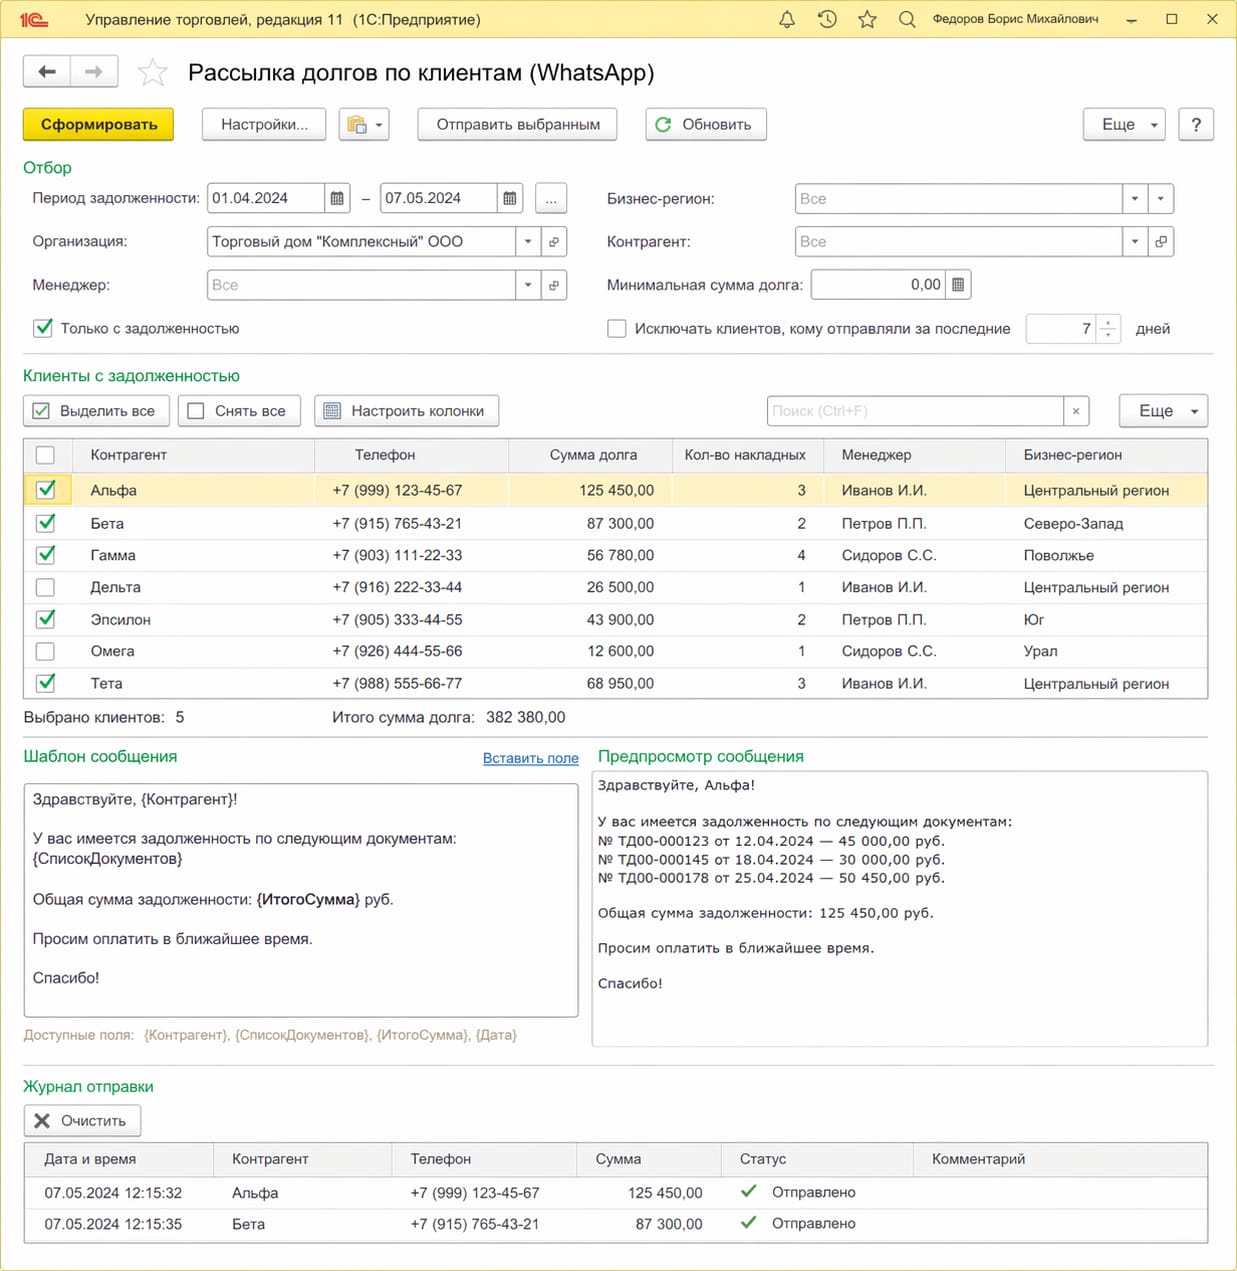Increase the days stepper value
Viewport: 1237px width, 1271px height.
click(x=1108, y=323)
